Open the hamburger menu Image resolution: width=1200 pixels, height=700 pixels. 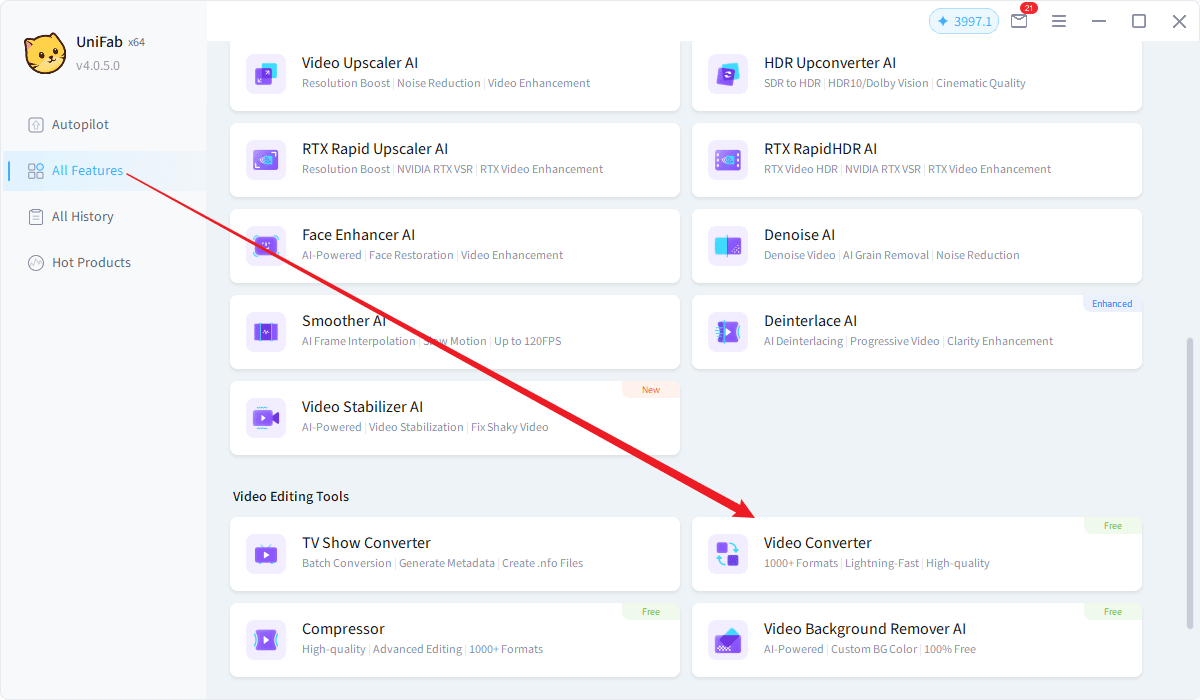[1059, 20]
